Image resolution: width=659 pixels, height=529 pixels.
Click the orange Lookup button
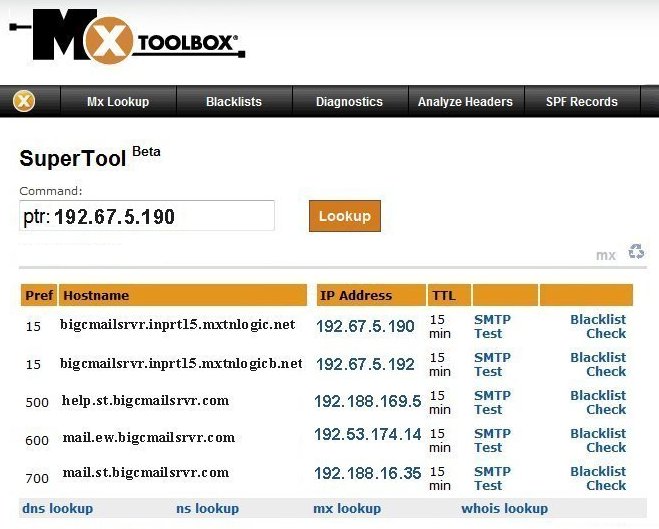click(x=345, y=216)
